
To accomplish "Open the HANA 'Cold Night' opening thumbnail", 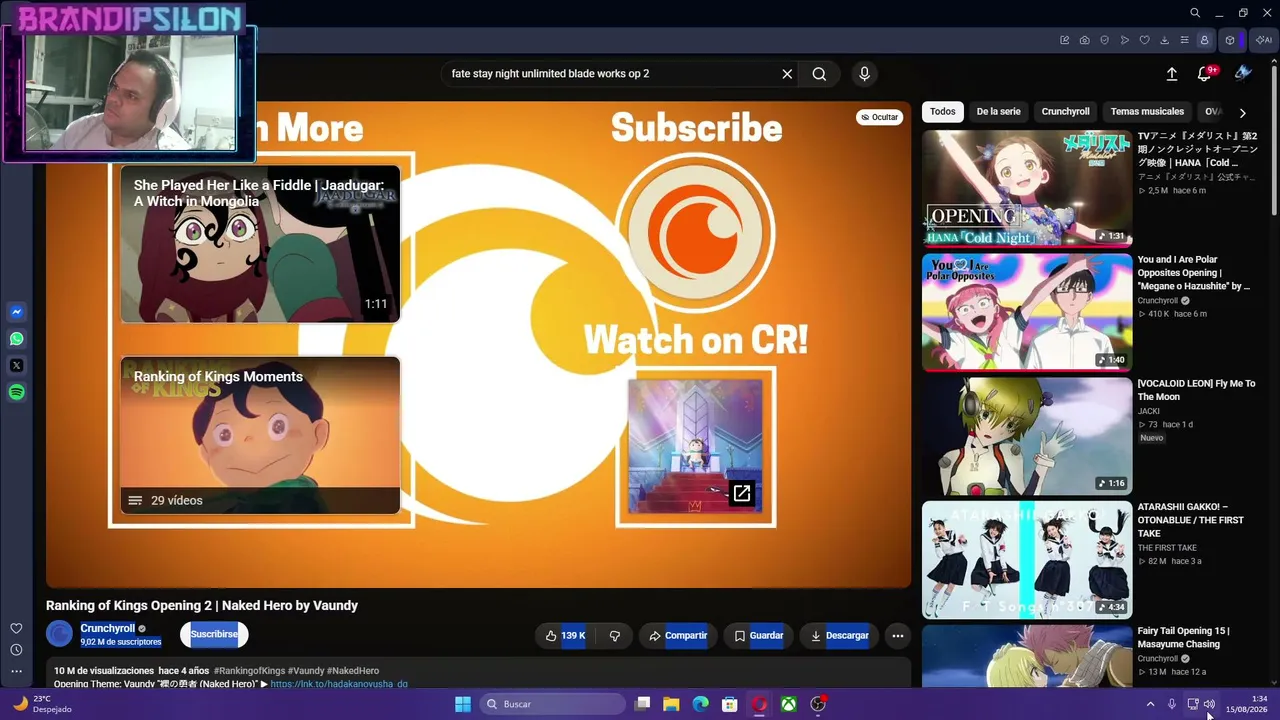I will click(x=1027, y=188).
